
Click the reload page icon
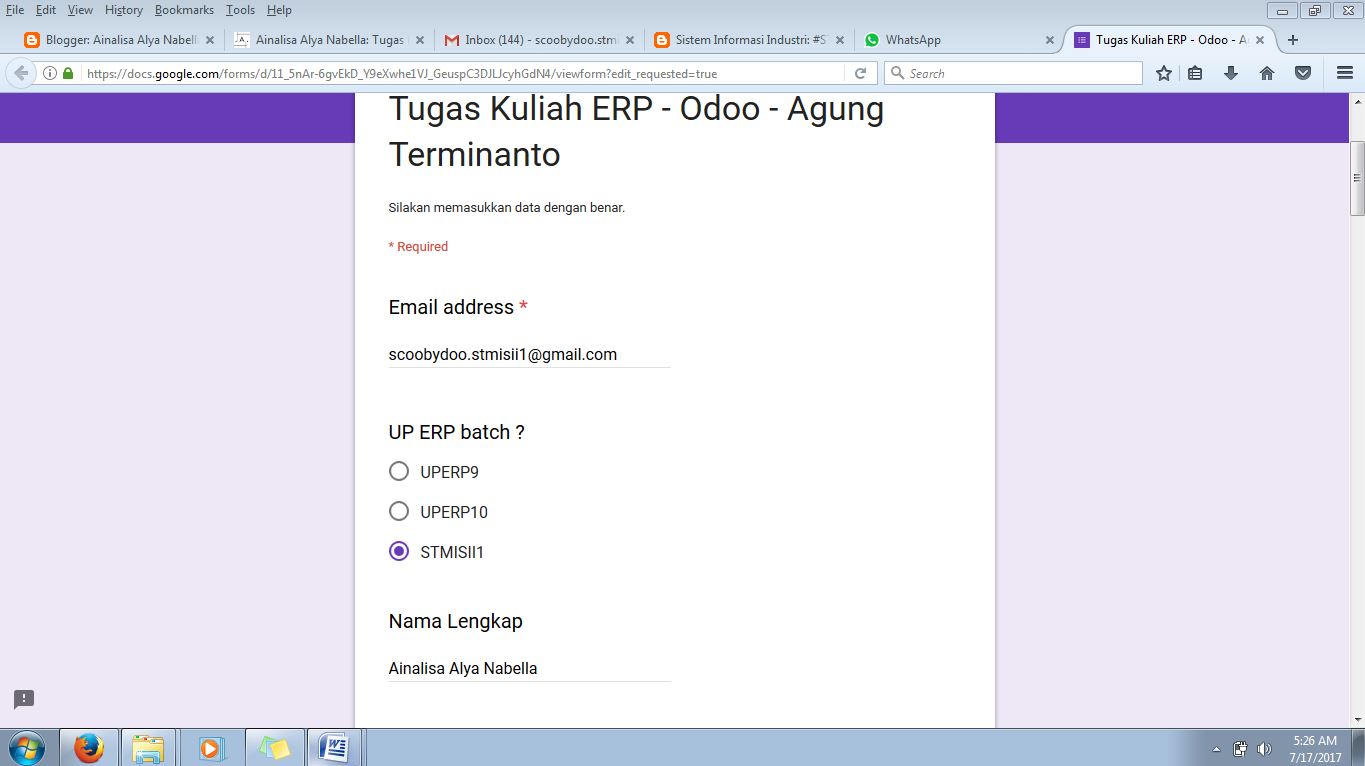tap(860, 72)
